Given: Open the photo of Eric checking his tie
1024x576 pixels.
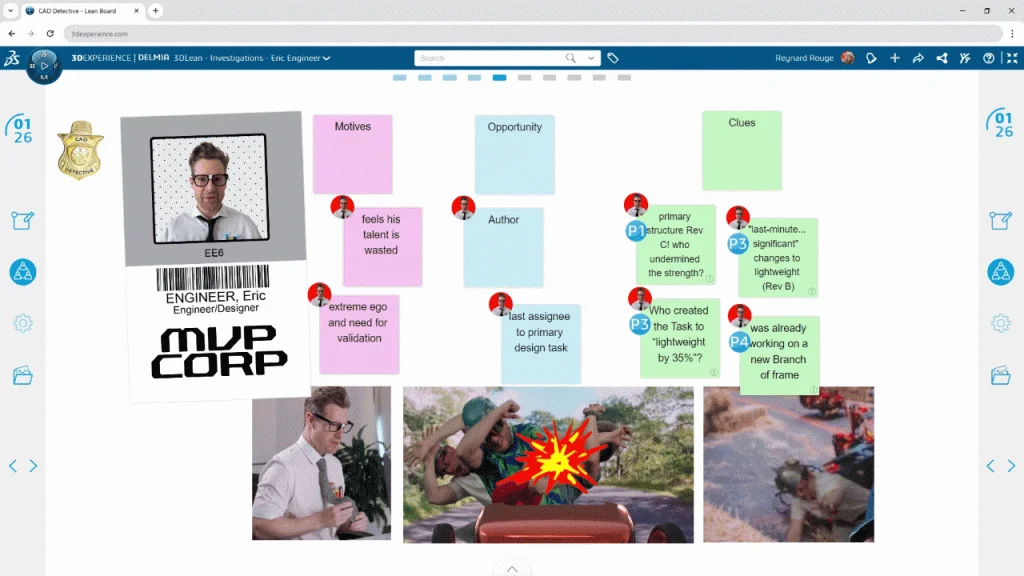Looking at the screenshot, I should tap(321, 463).
